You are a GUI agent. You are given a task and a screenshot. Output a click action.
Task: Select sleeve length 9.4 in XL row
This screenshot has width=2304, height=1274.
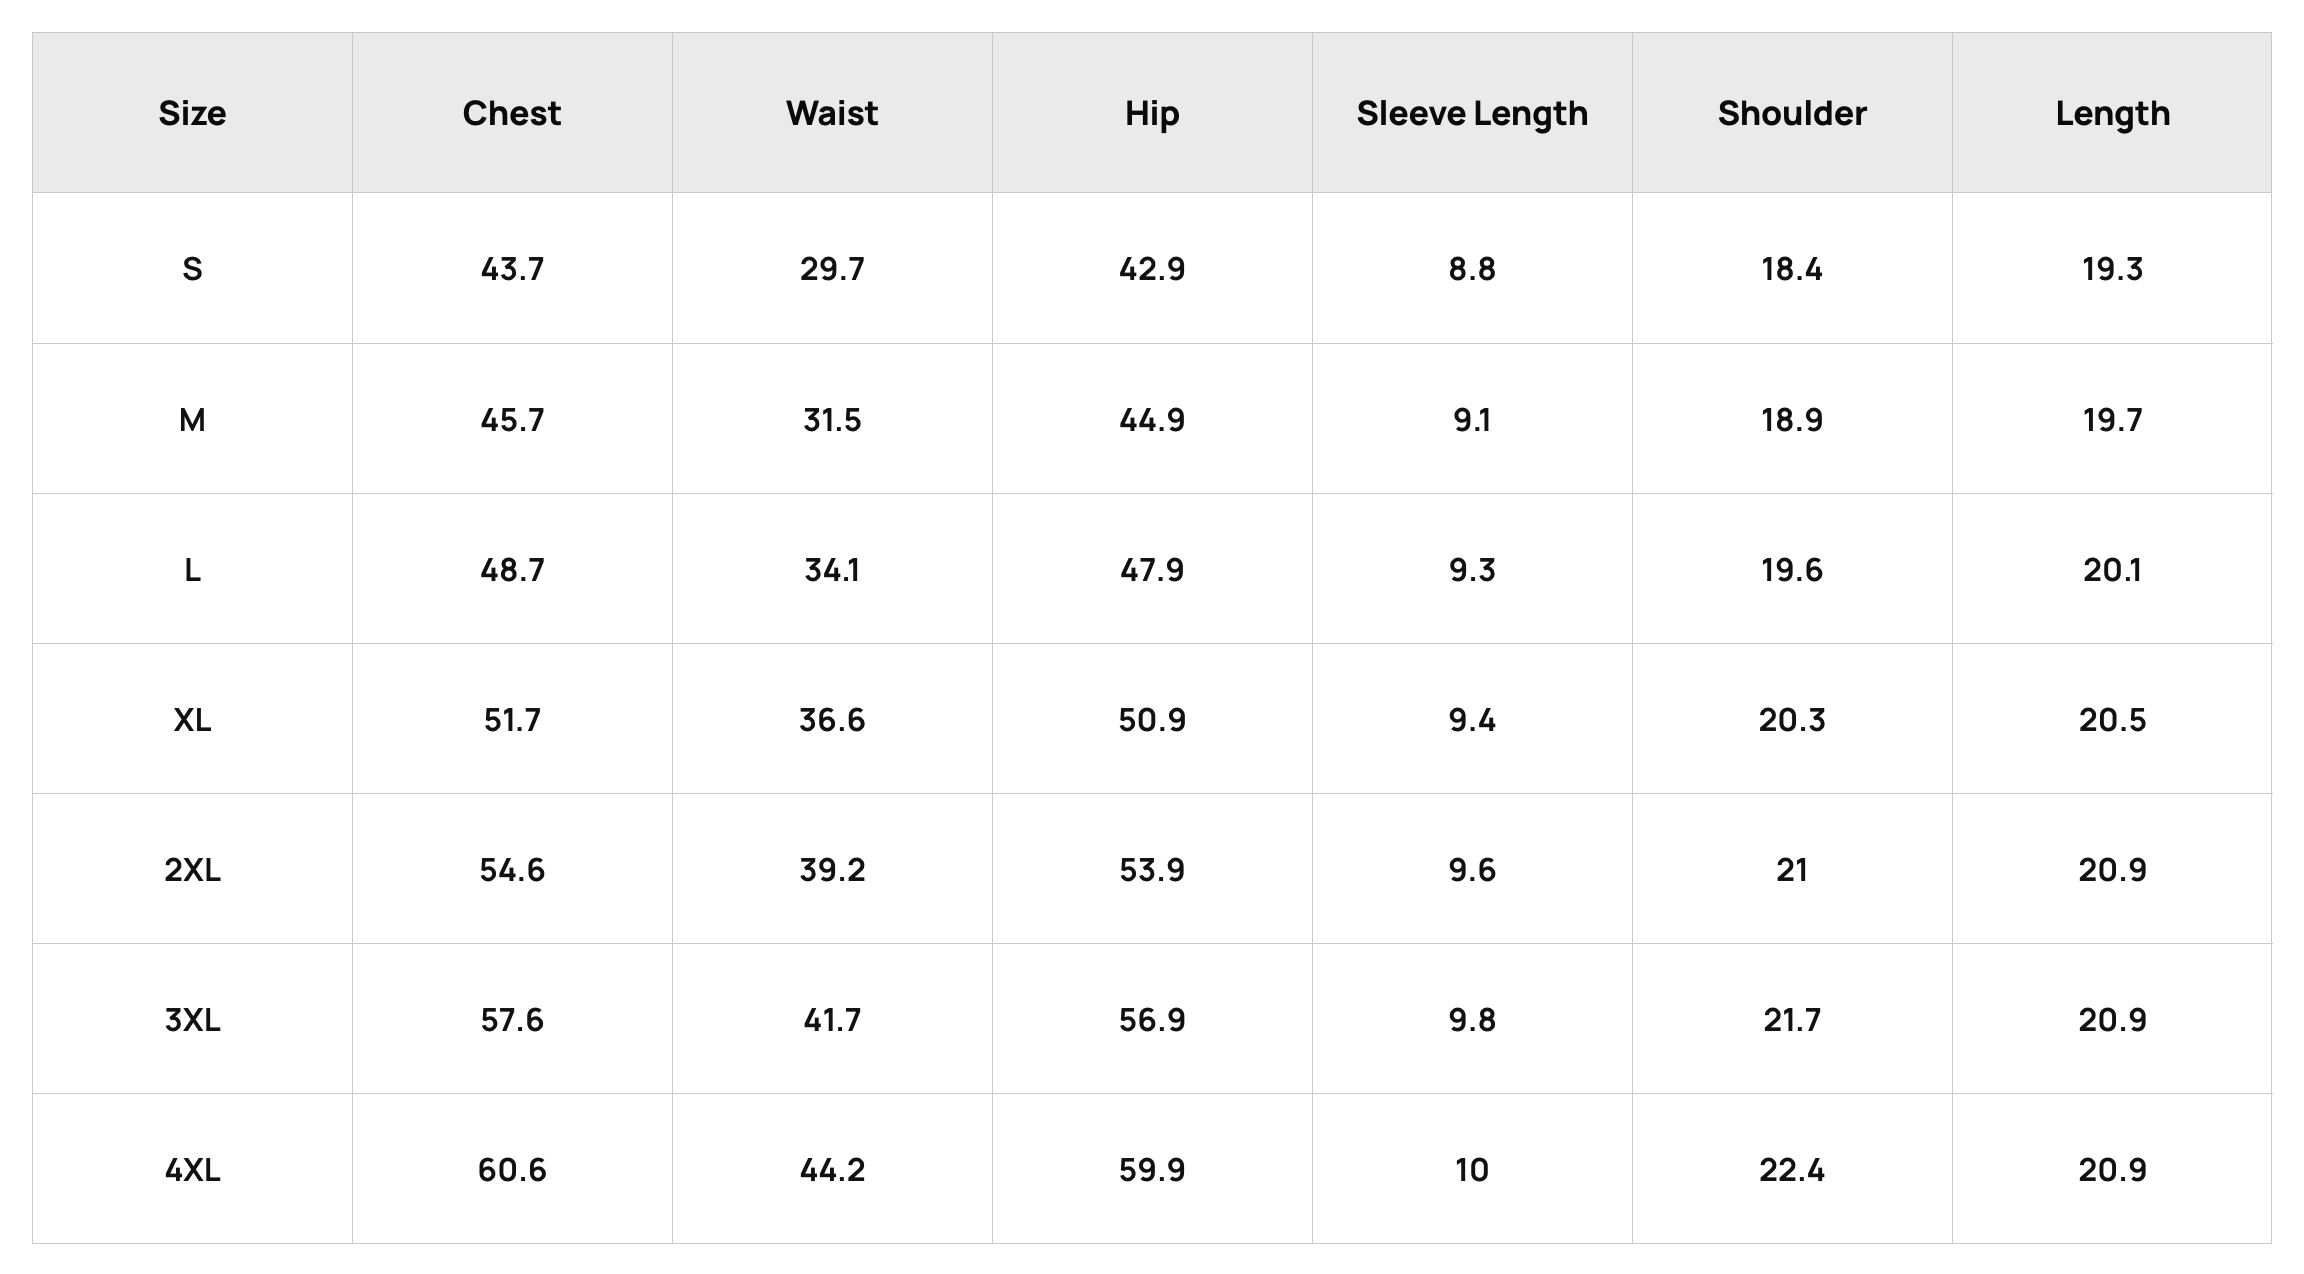pyautogui.click(x=1472, y=719)
